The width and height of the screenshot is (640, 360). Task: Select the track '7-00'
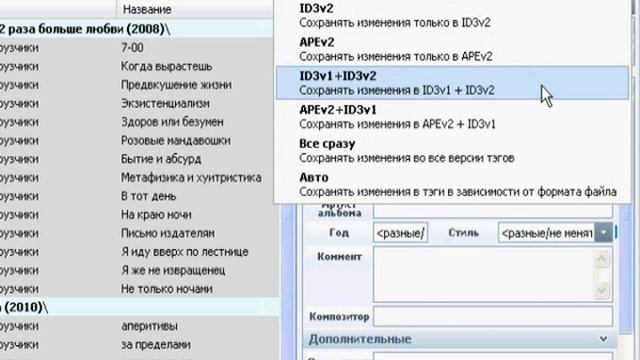(132, 48)
